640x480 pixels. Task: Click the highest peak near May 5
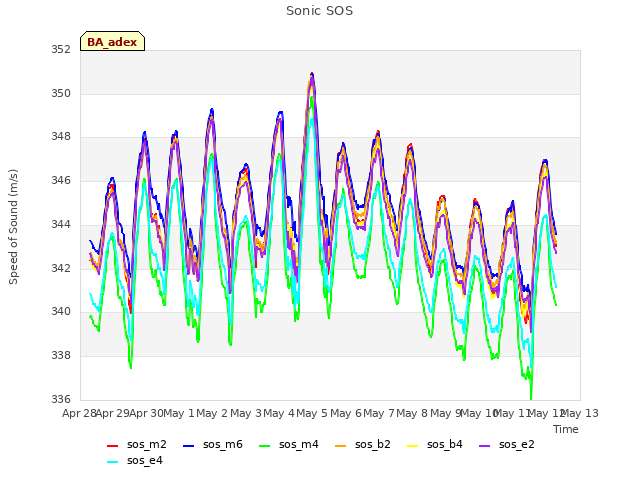pyautogui.click(x=312, y=74)
